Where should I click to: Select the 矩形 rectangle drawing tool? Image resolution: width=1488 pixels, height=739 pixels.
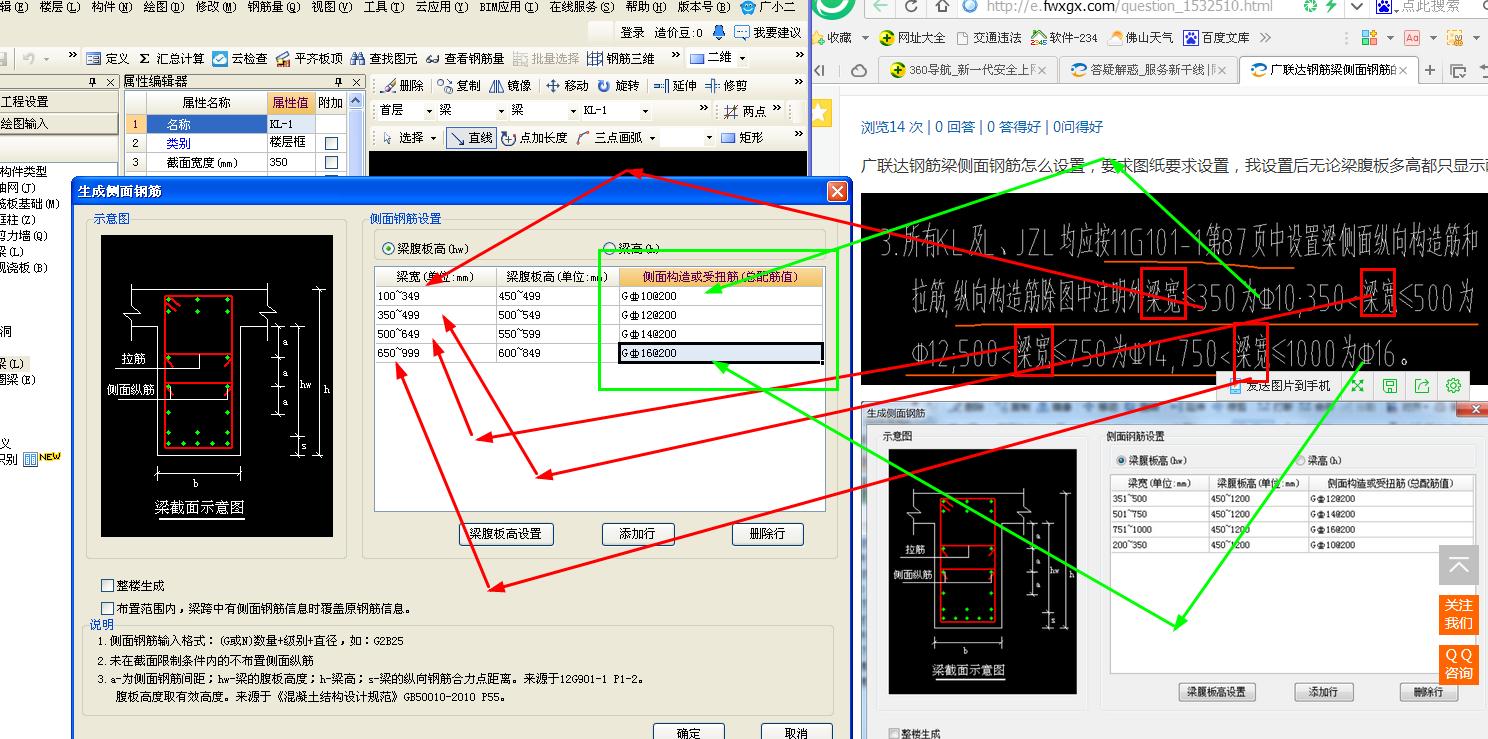coord(741,138)
